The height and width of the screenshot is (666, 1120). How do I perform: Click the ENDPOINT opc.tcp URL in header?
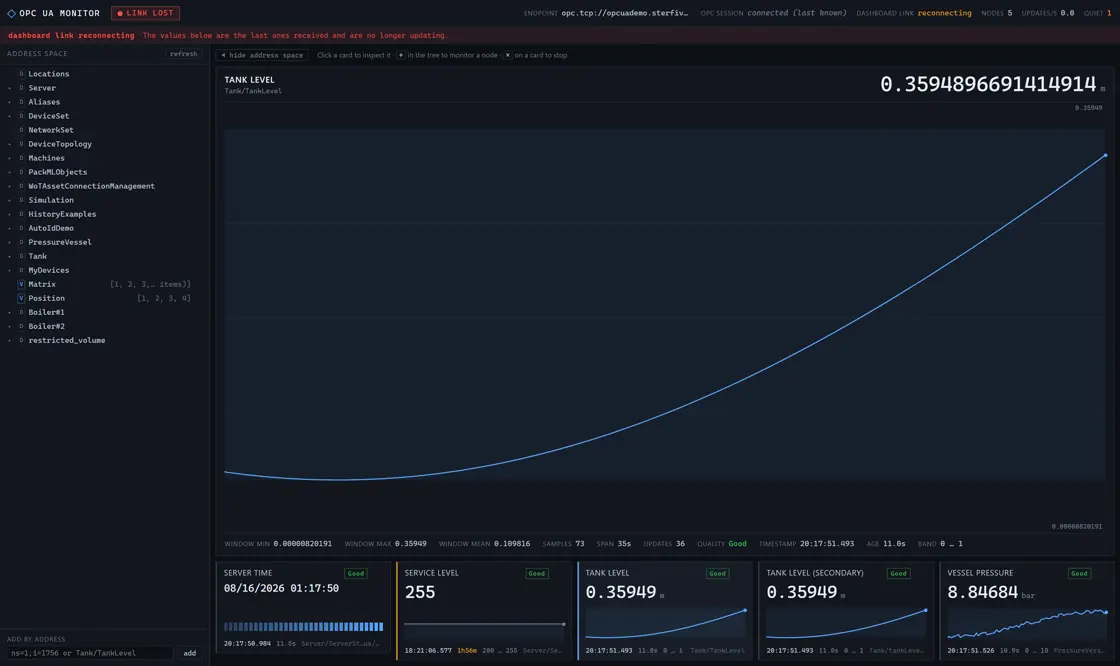606,13
